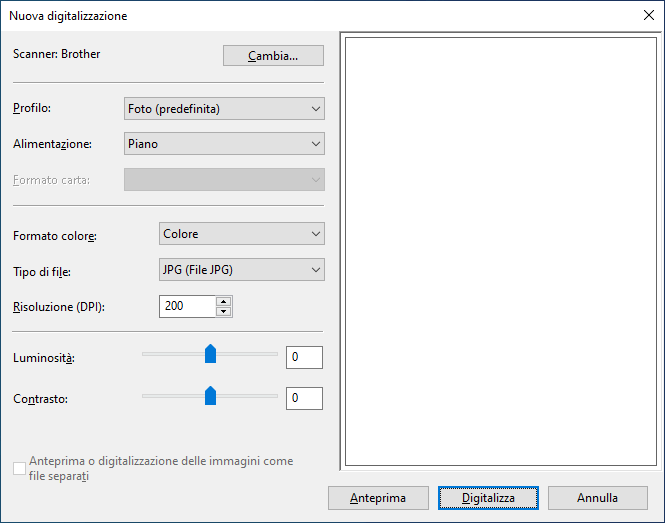Open the Profilo dropdown

click(x=224, y=108)
